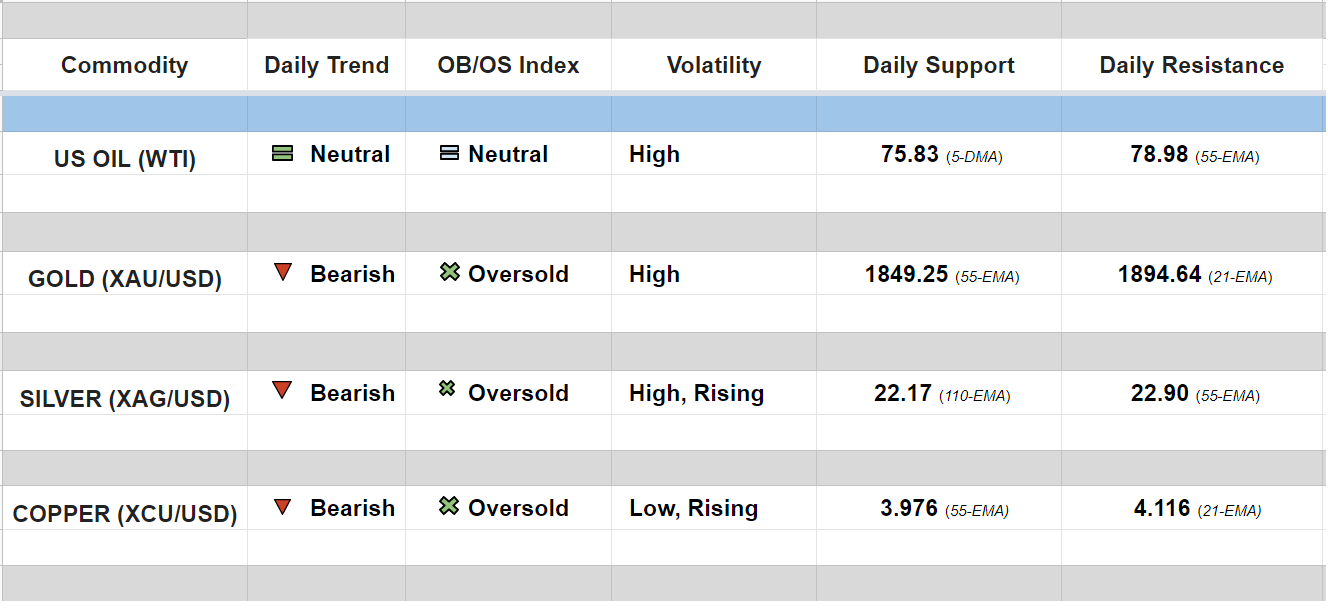Select the Daily Trend column header
This screenshot has width=1328, height=608.
click(x=326, y=66)
